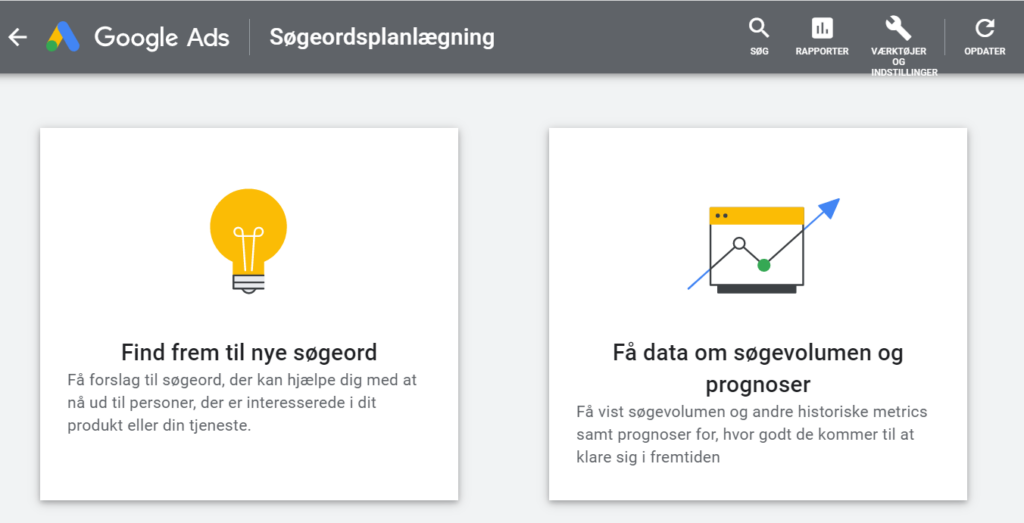The width and height of the screenshot is (1024, 523).
Task: Click the back arrow icon
Action: click(17, 37)
